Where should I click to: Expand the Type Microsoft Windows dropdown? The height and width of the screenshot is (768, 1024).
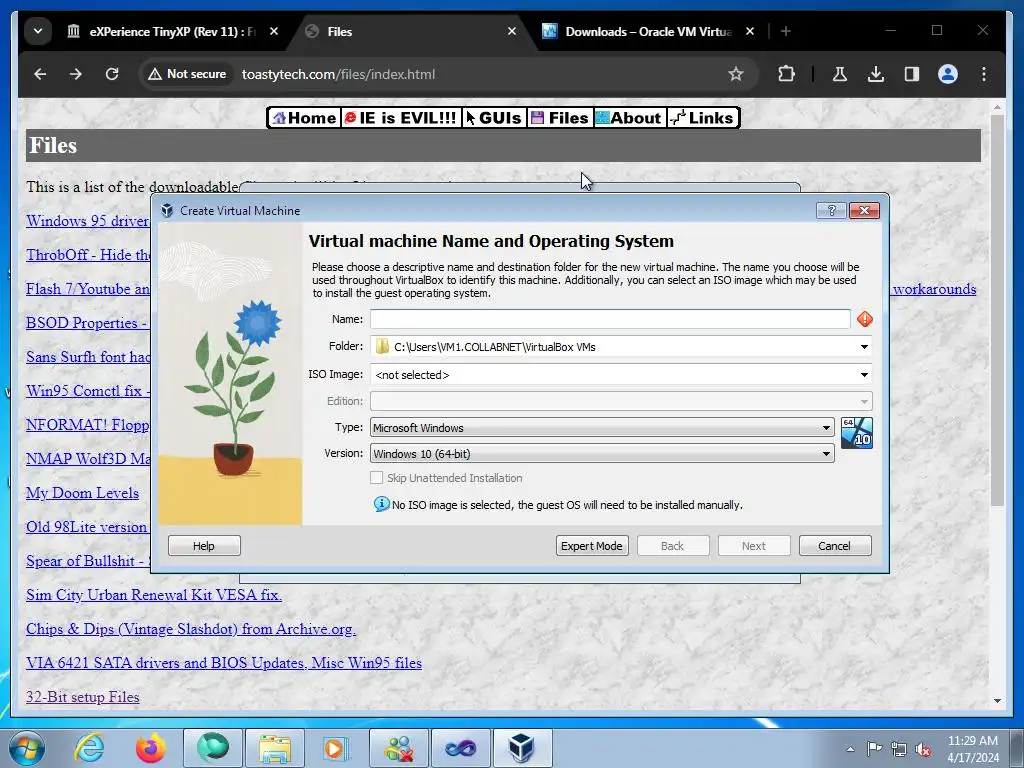pyautogui.click(x=602, y=428)
